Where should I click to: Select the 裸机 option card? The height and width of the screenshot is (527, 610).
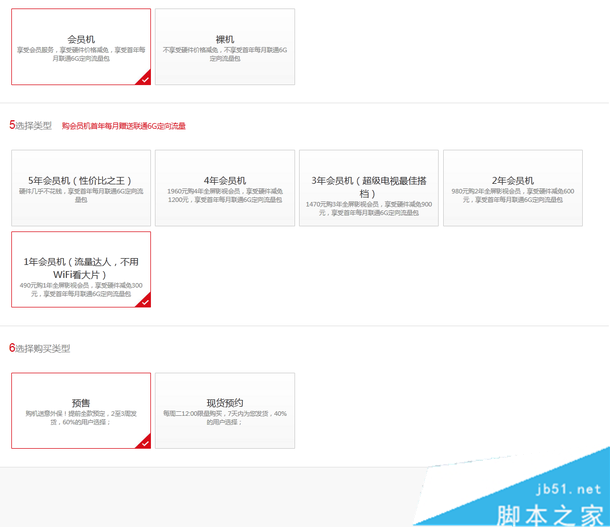[225, 47]
